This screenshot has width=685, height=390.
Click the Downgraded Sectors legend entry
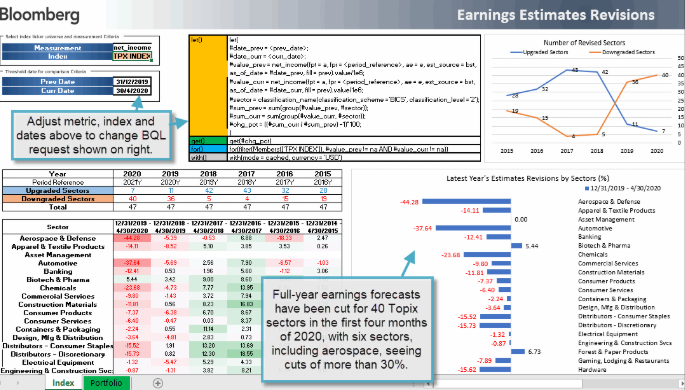pos(622,52)
